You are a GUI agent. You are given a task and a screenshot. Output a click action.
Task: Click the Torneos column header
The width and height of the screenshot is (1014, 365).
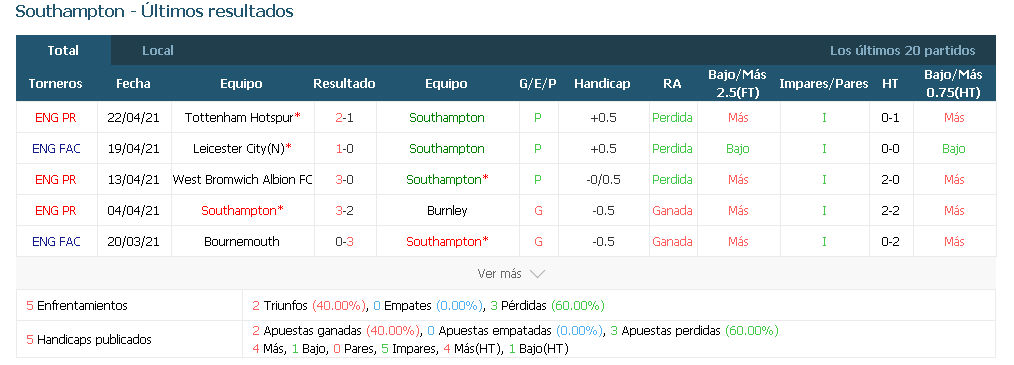pos(56,83)
